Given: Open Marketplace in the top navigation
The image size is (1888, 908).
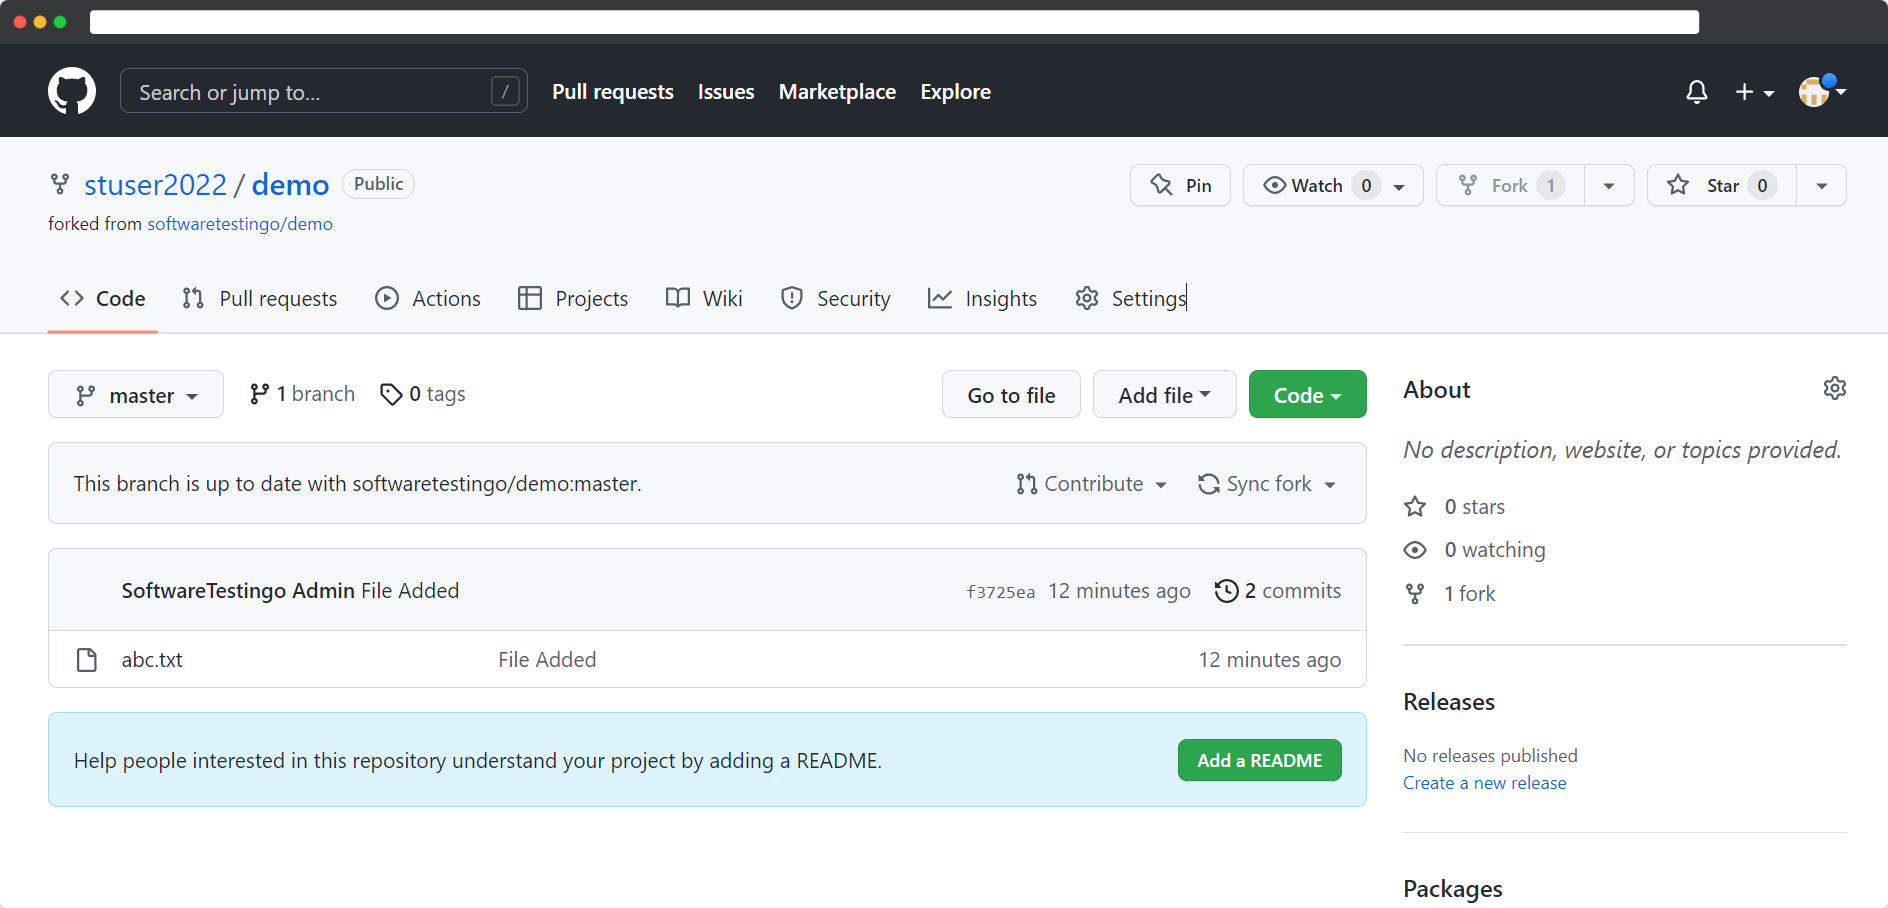Looking at the screenshot, I should click(x=837, y=92).
